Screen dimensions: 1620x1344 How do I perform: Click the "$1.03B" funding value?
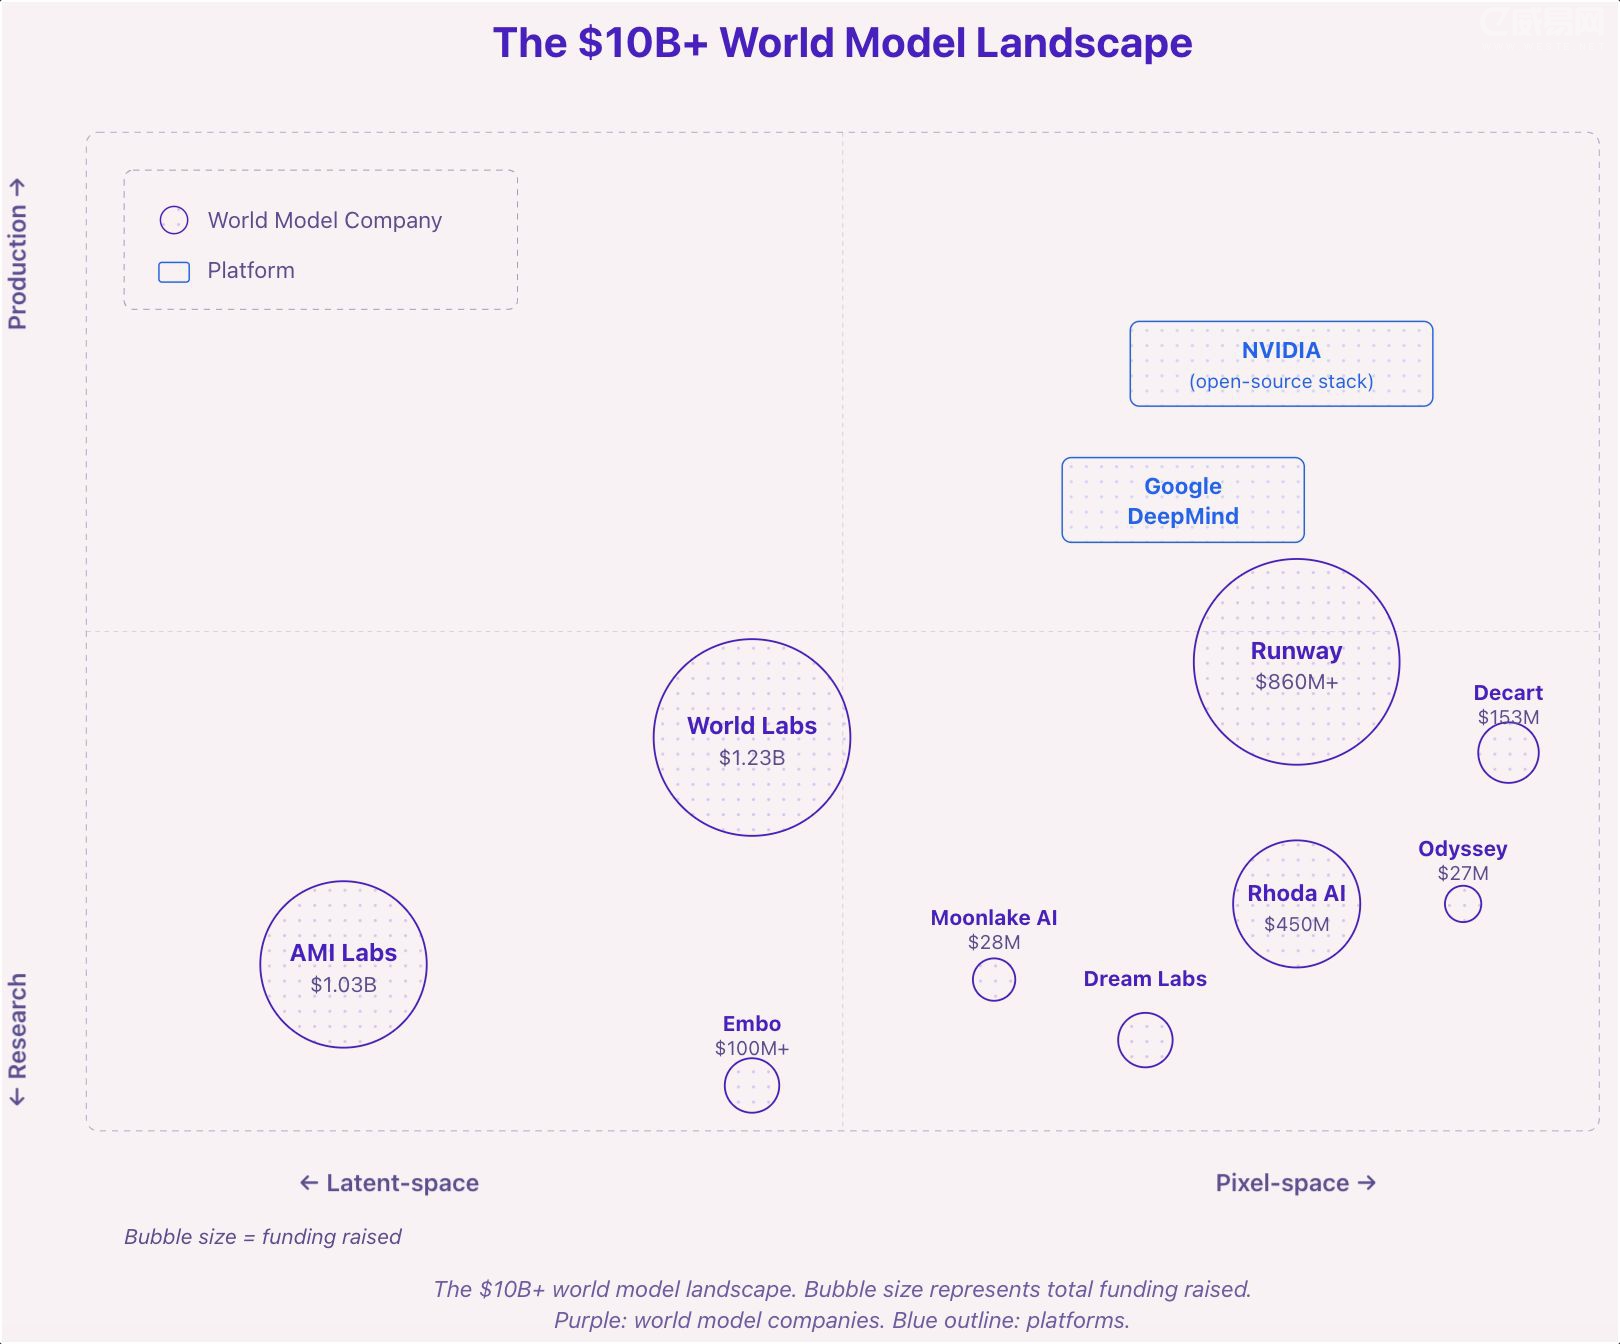click(x=343, y=985)
